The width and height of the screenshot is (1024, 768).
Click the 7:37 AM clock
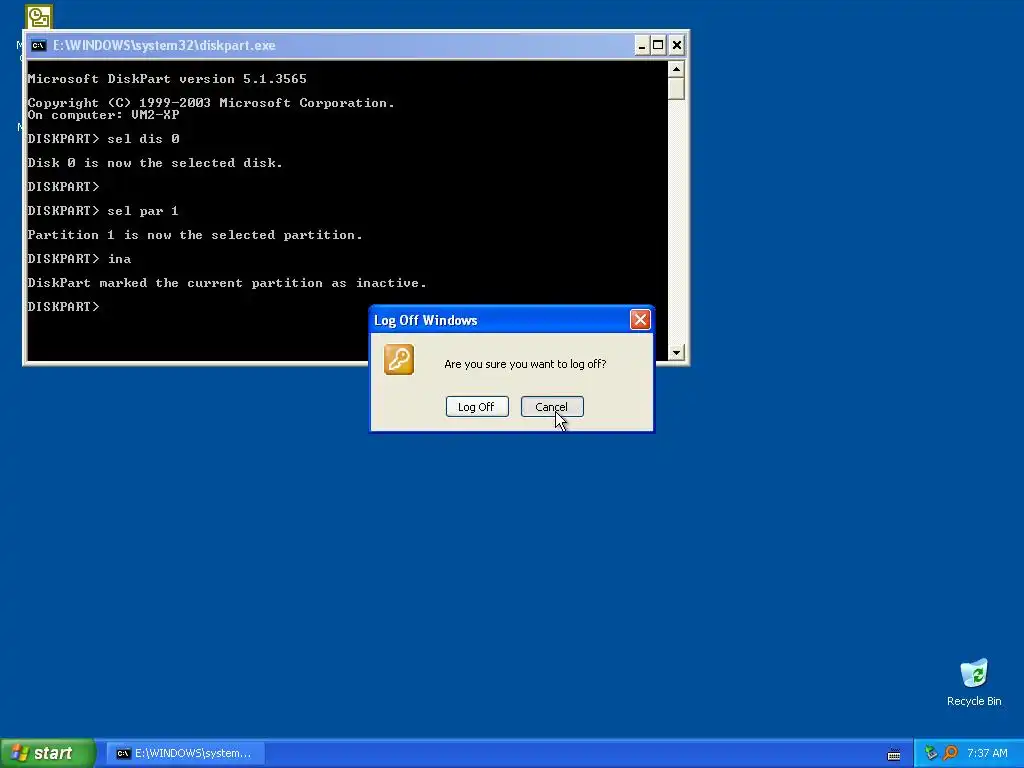tap(987, 753)
